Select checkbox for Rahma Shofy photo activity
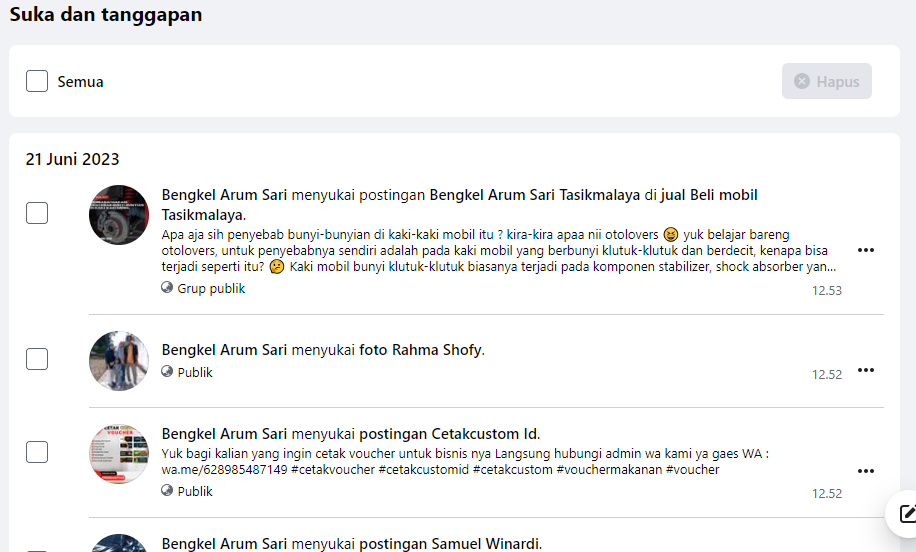 click(37, 359)
